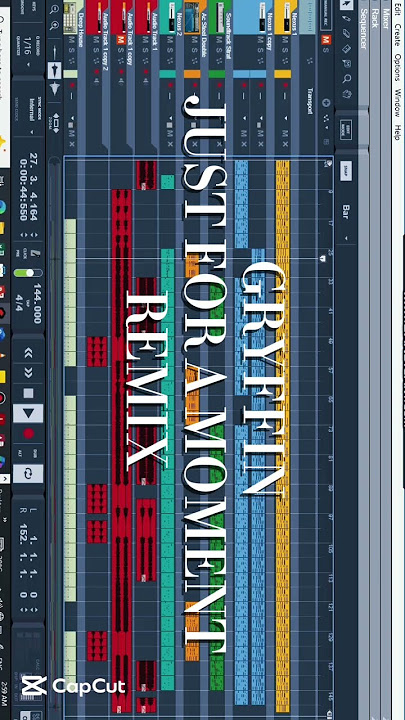Delete the Deep House lane with X
This screenshot has height=720, width=405.
[x=72, y=144]
